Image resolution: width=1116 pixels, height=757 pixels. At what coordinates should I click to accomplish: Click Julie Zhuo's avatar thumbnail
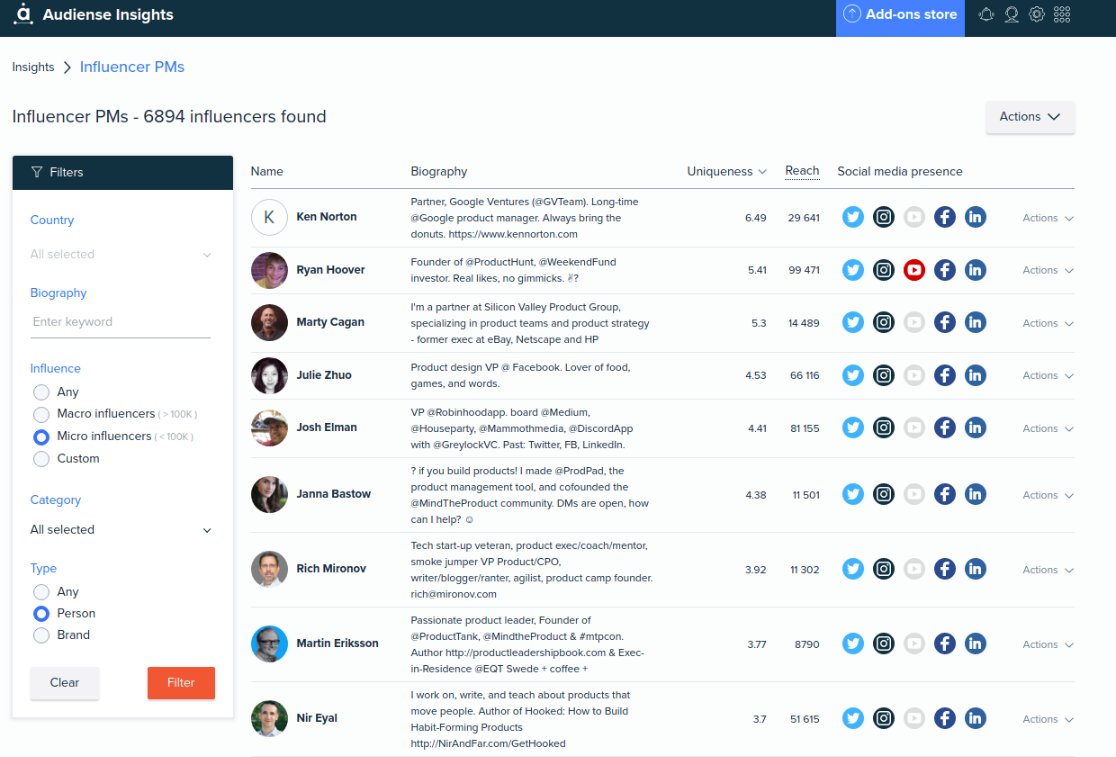pos(269,376)
